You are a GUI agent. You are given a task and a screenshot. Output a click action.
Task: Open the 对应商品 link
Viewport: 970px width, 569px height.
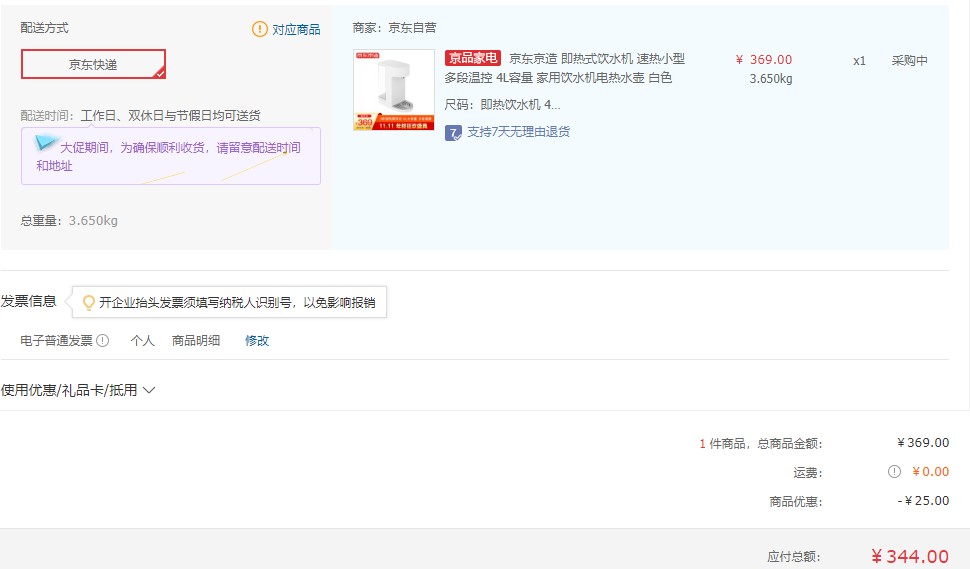(296, 29)
